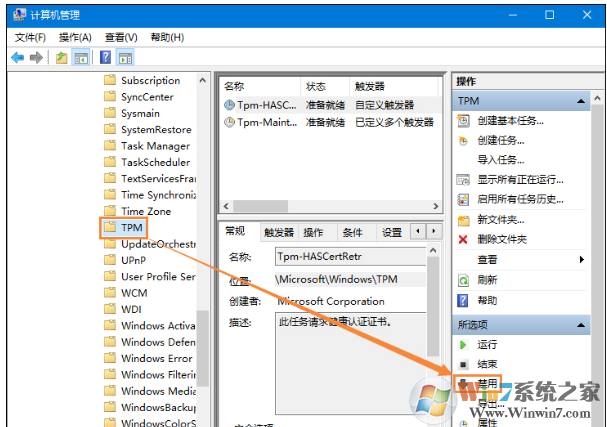Click 删除文件夹 action link
This screenshot has height=427, width=607.
point(502,240)
